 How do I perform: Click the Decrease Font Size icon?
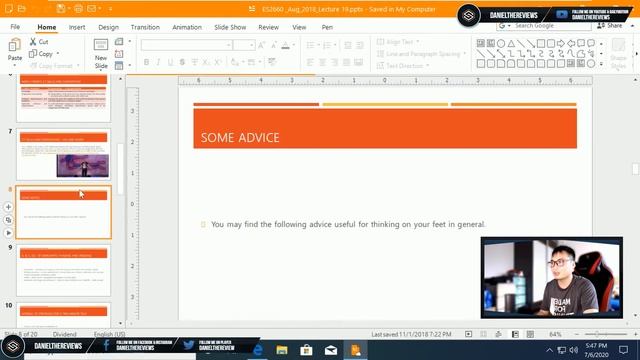tap(274, 45)
